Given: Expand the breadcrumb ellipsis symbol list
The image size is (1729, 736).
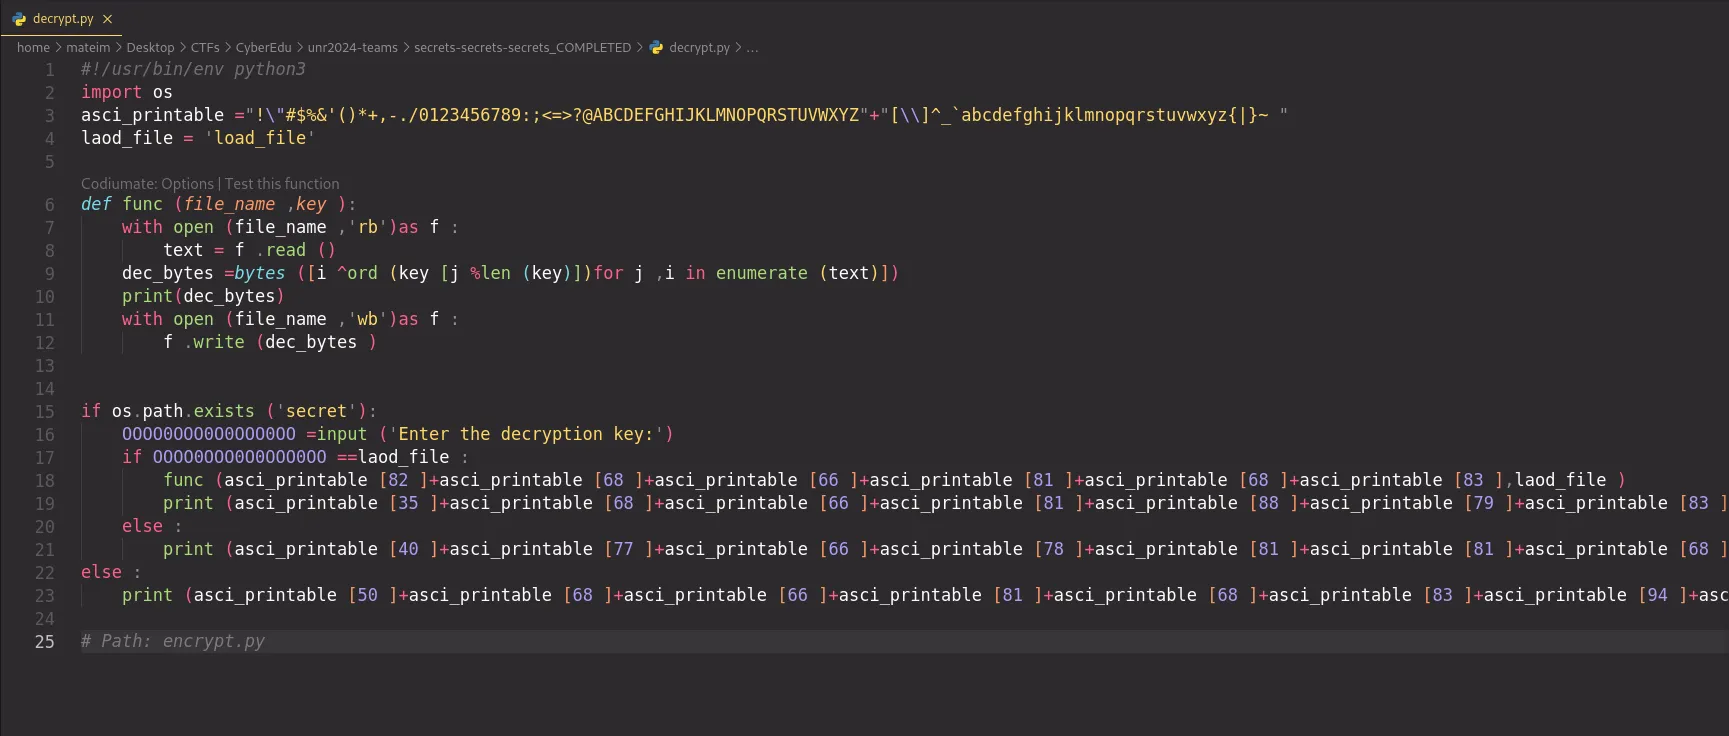Looking at the screenshot, I should click(752, 47).
